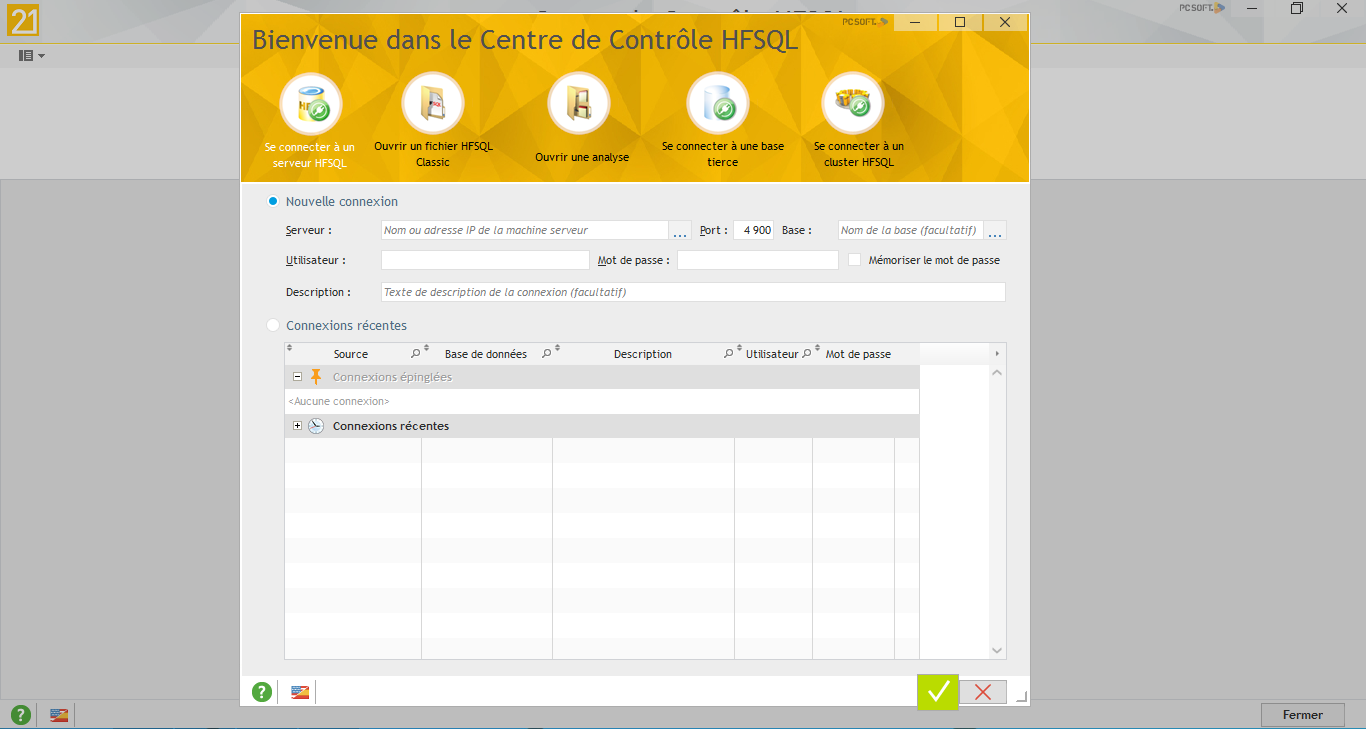Open the panel layout dropdown in the main window
1366x729 pixels.
click(x=32, y=56)
